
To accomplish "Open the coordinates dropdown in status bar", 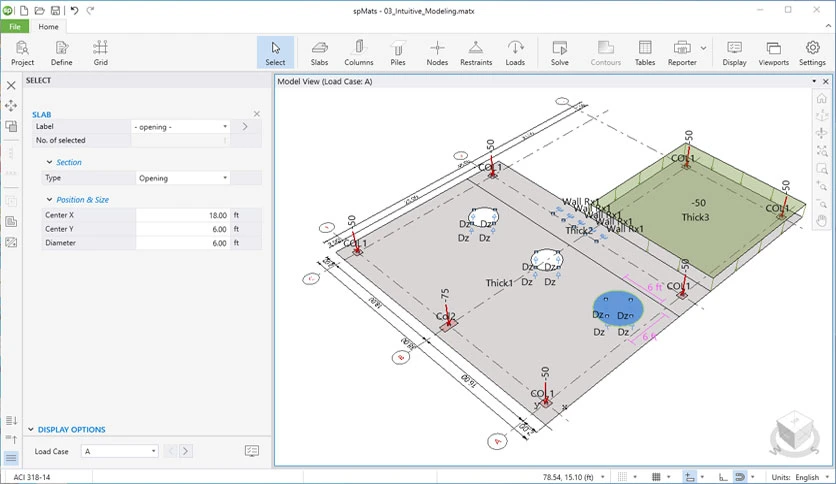I will [603, 477].
